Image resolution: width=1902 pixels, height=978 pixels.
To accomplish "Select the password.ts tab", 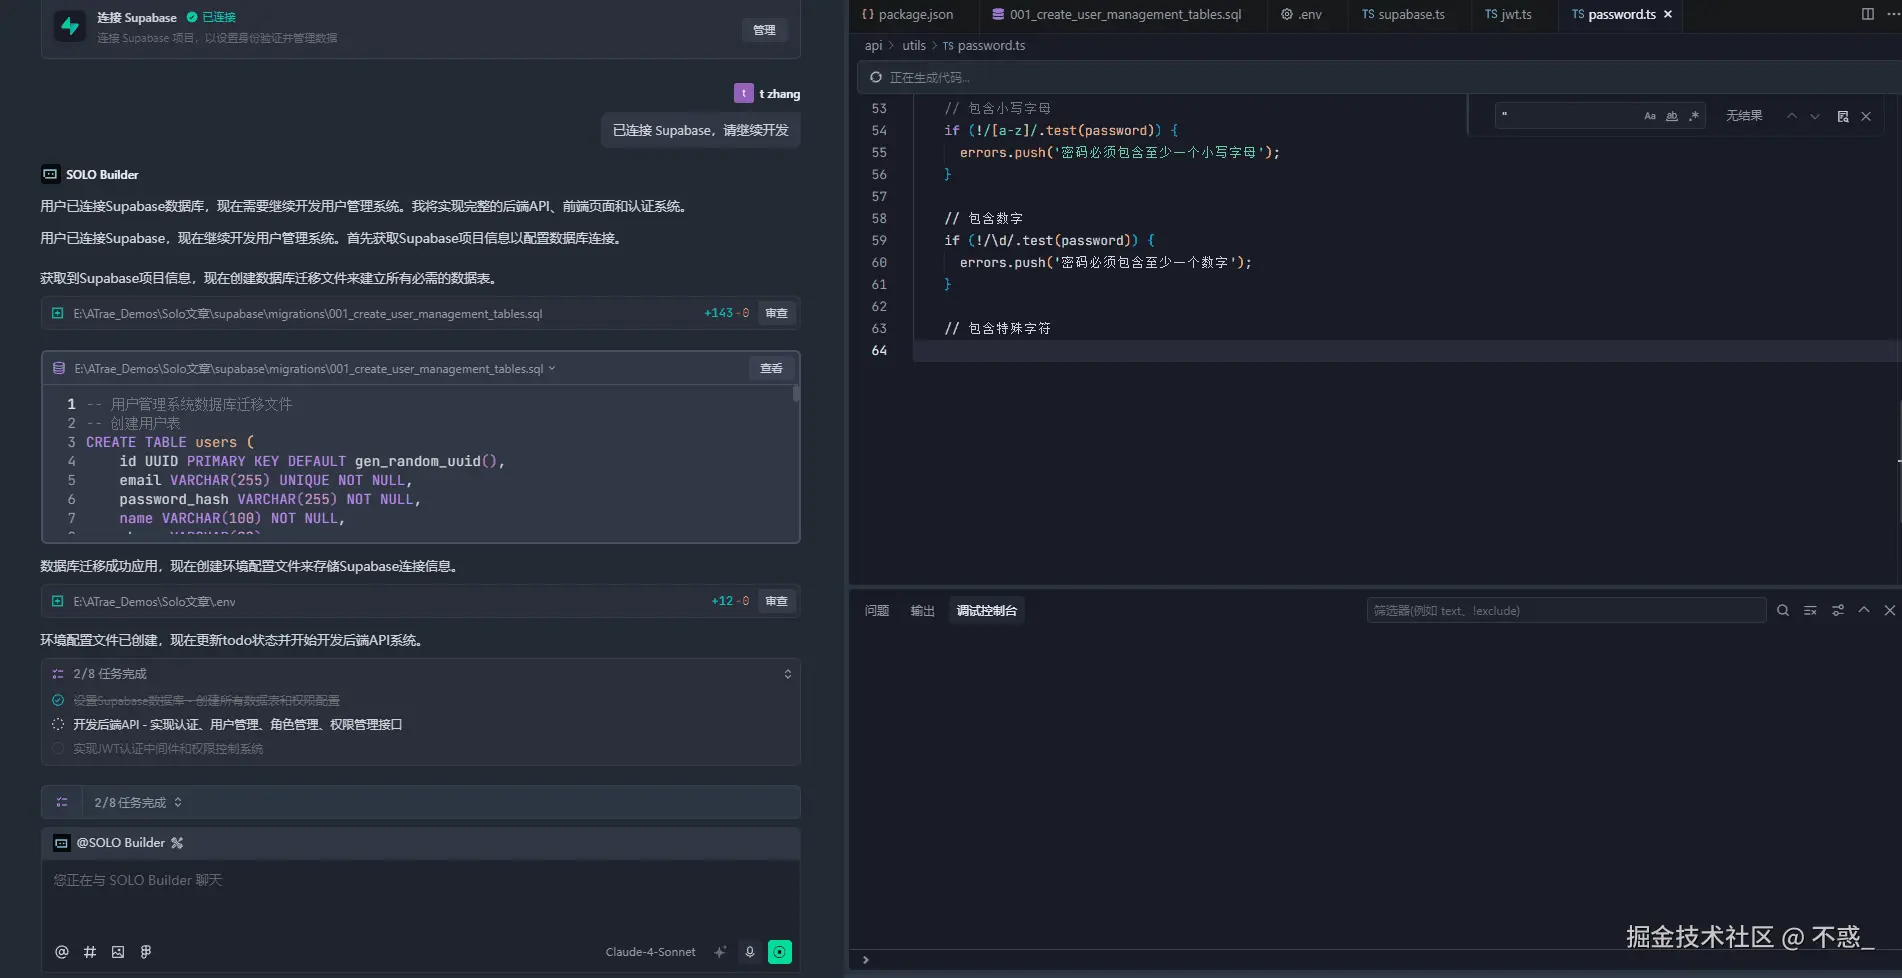I will pos(1614,14).
